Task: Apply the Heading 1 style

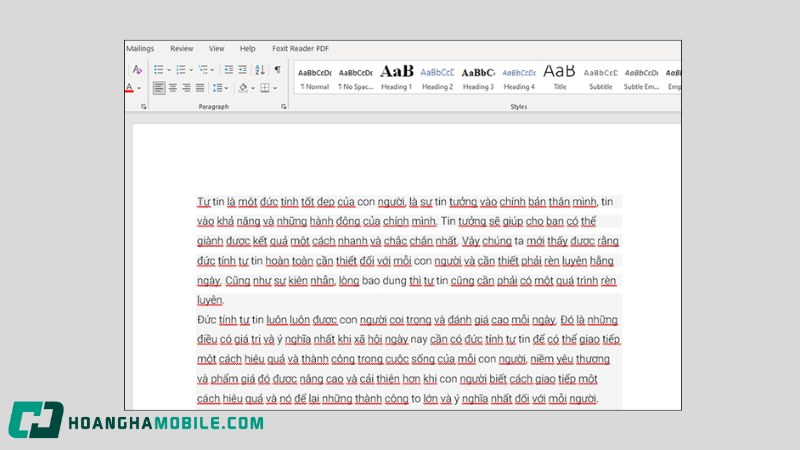Action: coord(396,78)
